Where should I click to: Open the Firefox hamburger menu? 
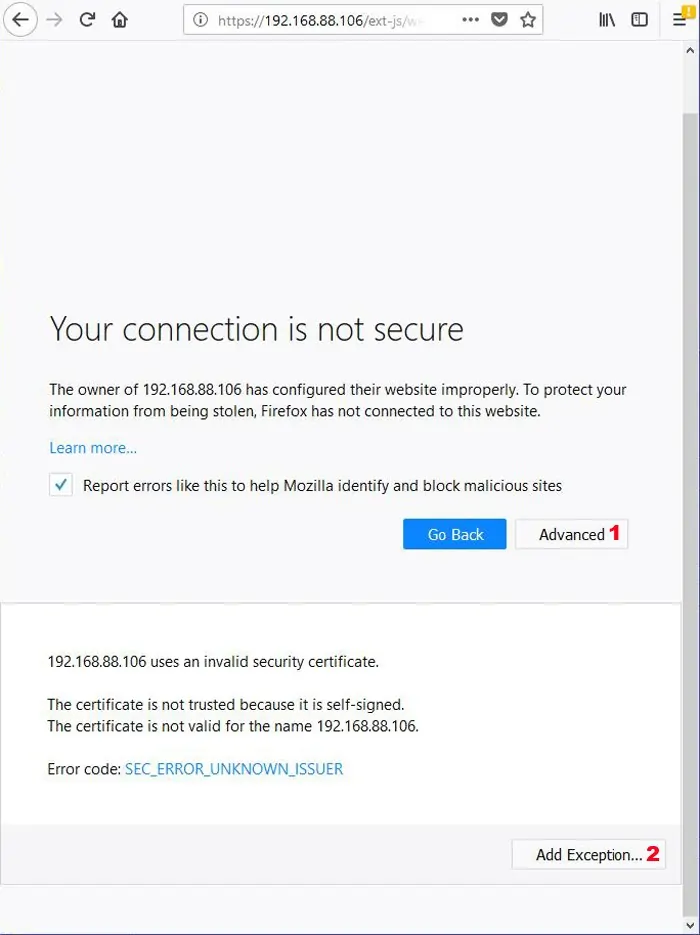tap(680, 20)
